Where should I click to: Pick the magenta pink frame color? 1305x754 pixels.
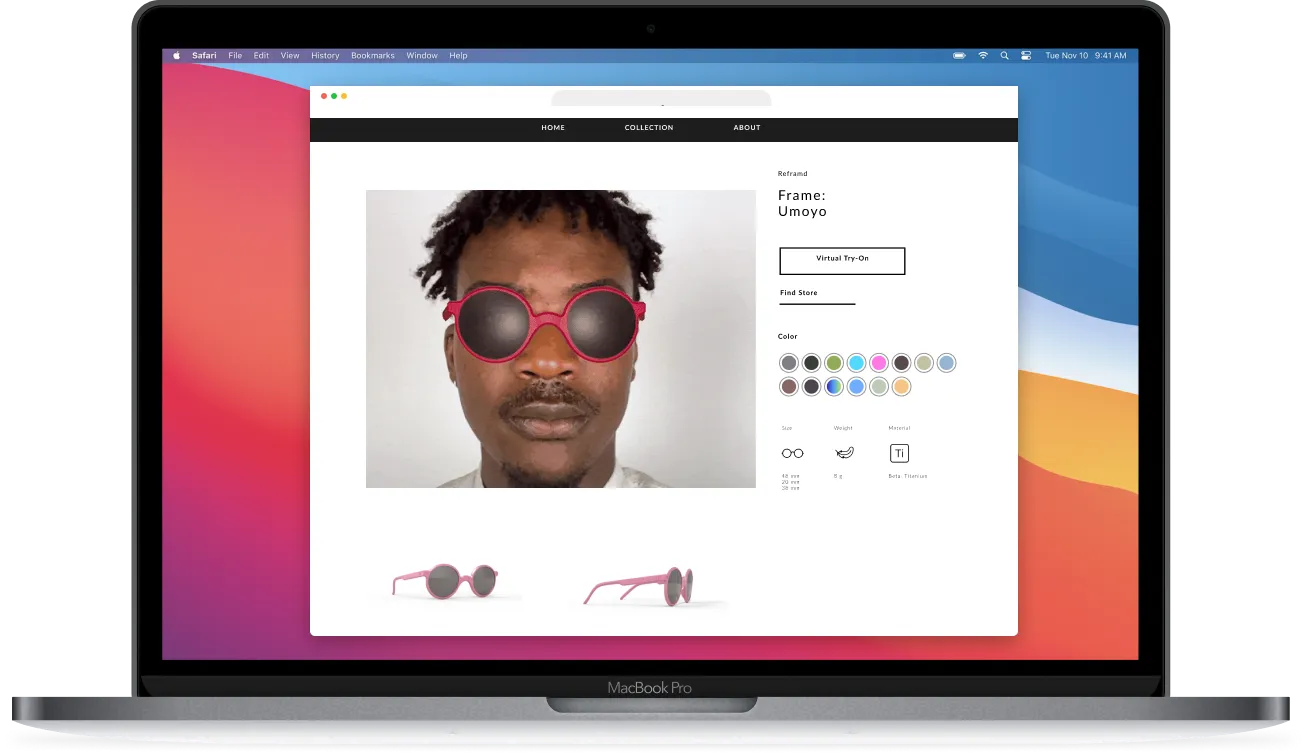click(879, 363)
